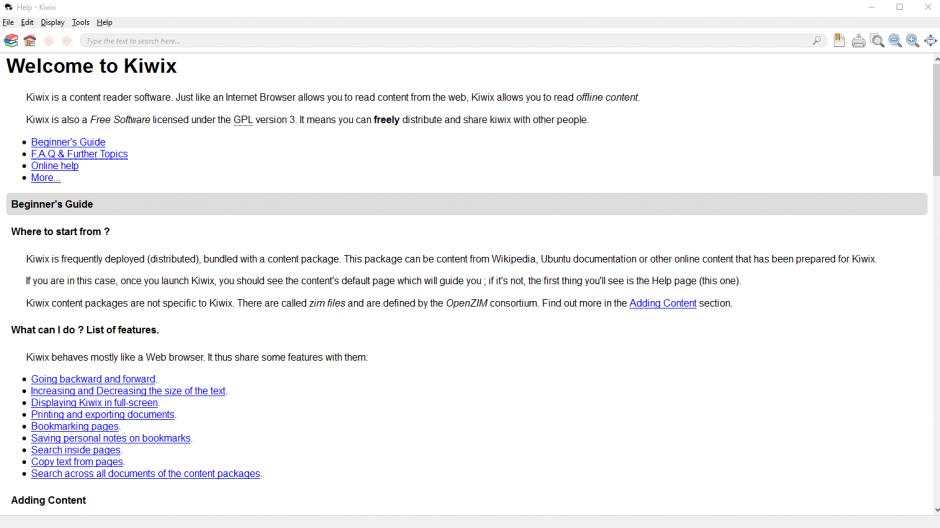Click the GPL abbreviation text
This screenshot has height=528, width=940.
click(243, 120)
